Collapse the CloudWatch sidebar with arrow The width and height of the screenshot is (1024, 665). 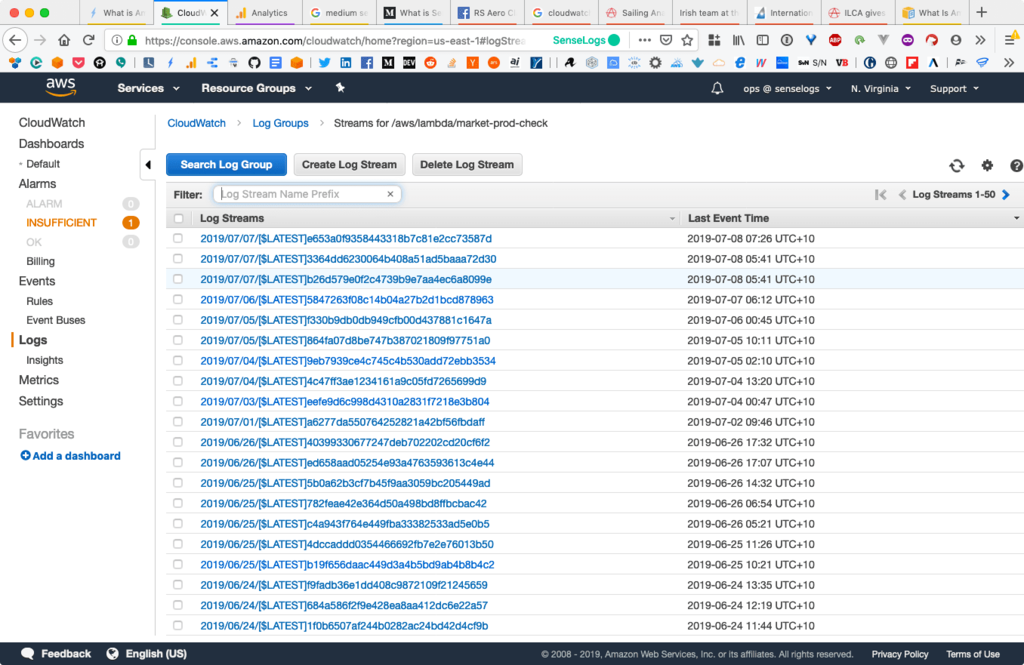tap(148, 165)
